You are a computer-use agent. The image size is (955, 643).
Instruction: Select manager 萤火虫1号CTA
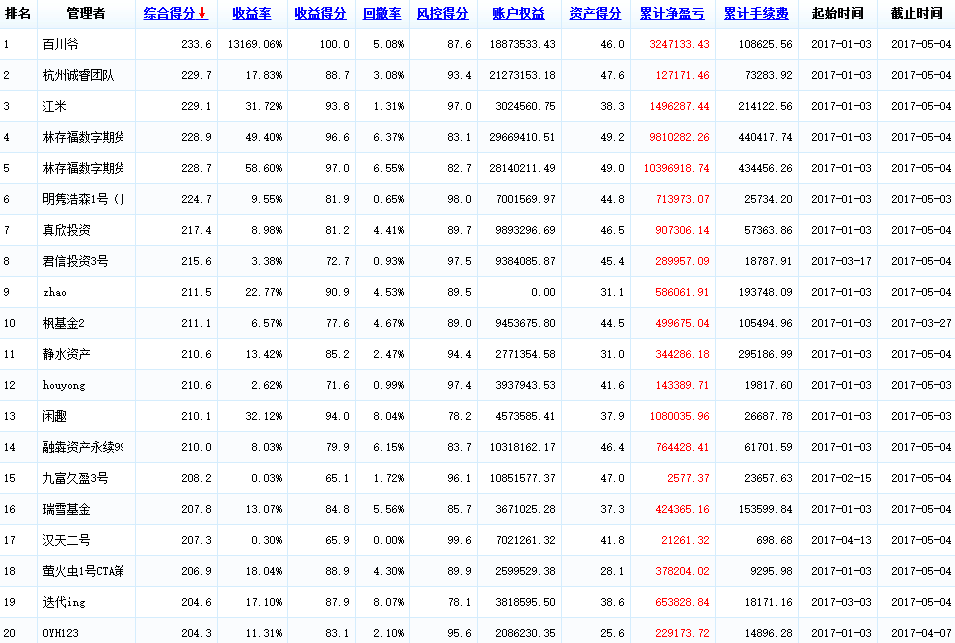click(83, 571)
